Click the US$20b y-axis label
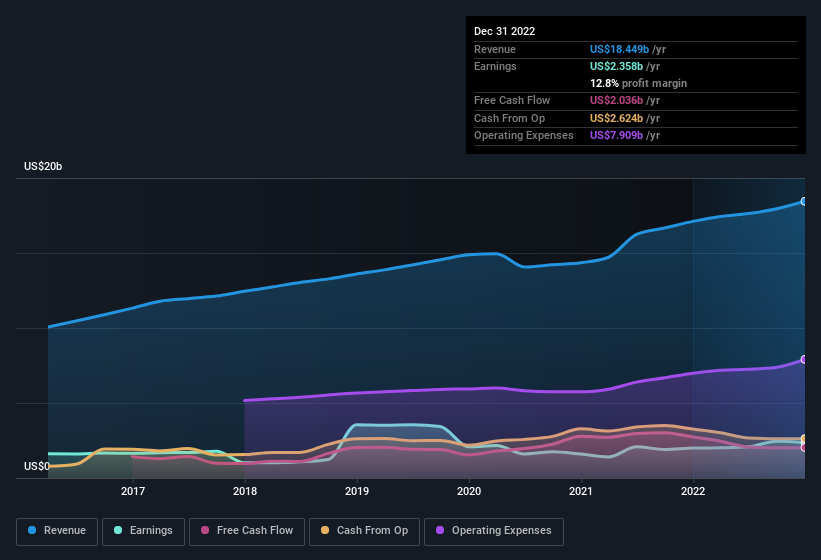Viewport: 821px width, 560px height. [43, 166]
